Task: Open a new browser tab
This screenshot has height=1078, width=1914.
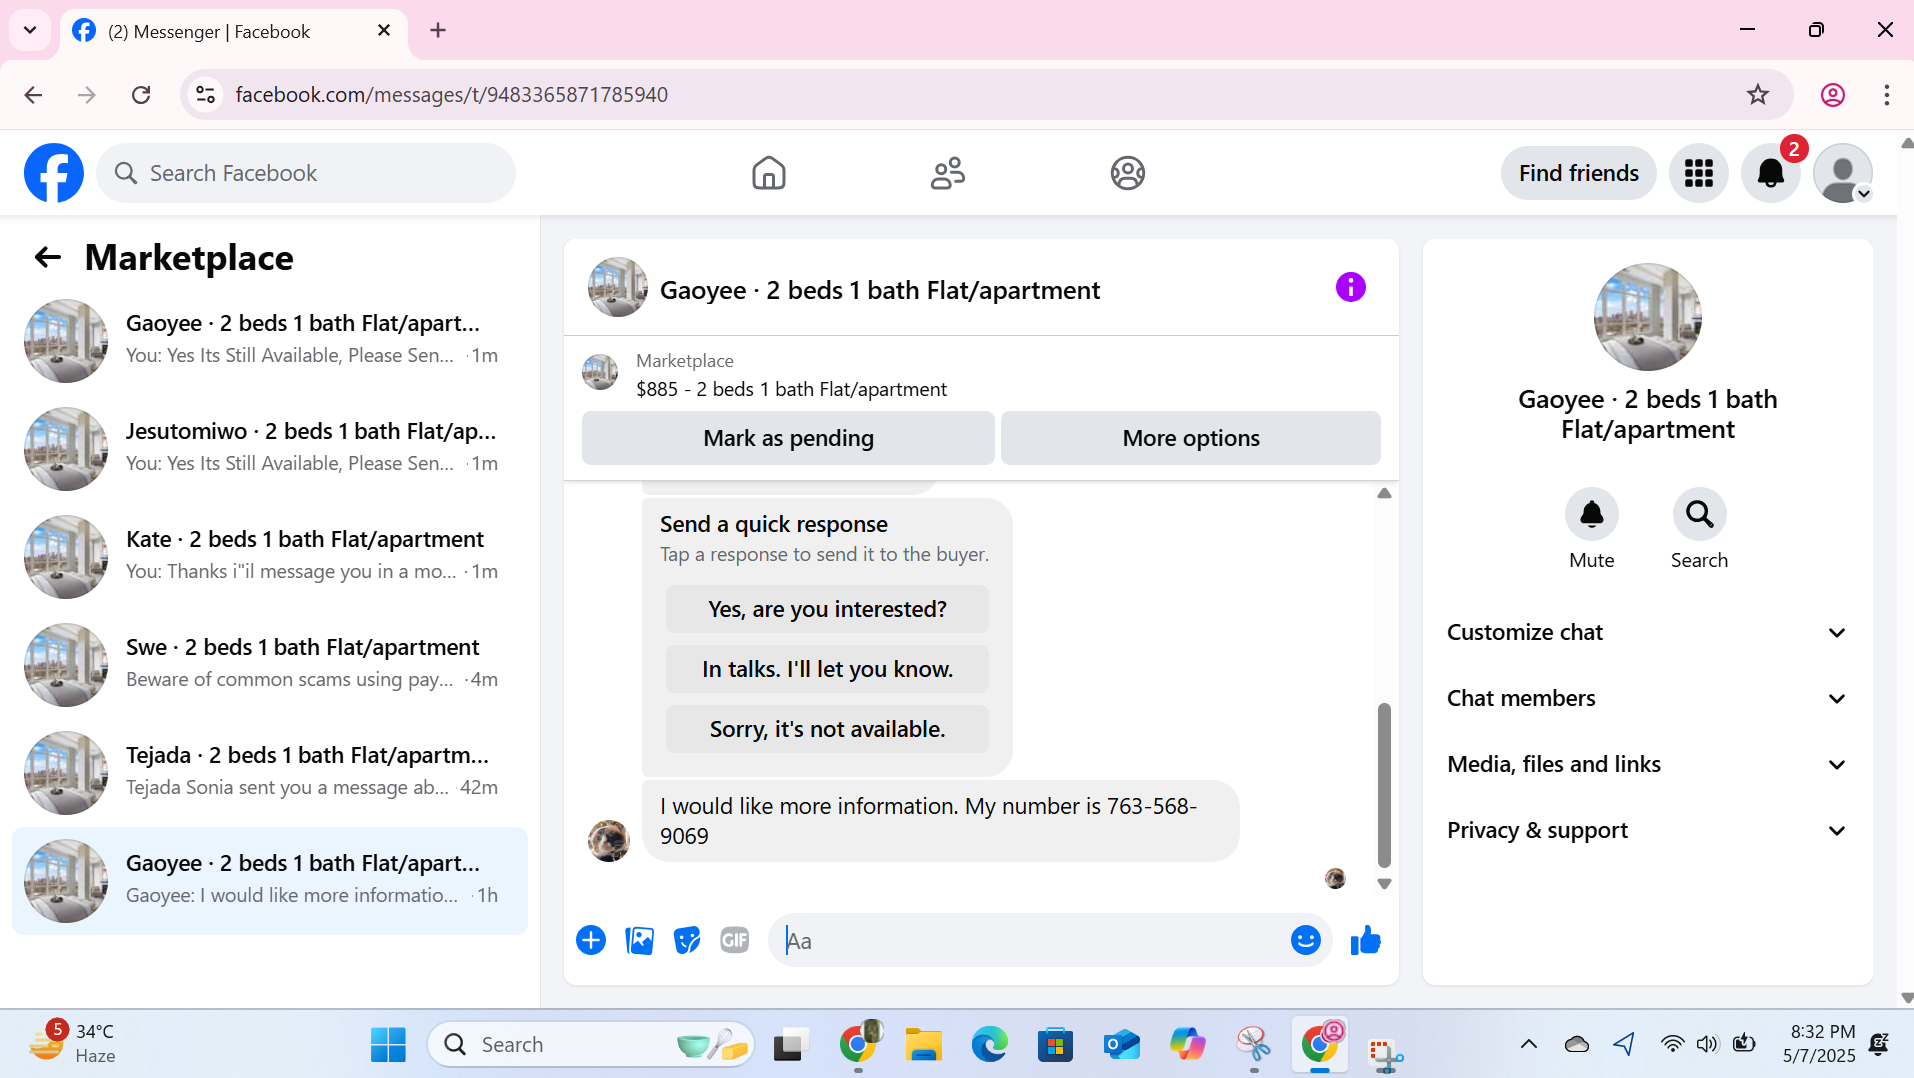Action: tap(437, 30)
